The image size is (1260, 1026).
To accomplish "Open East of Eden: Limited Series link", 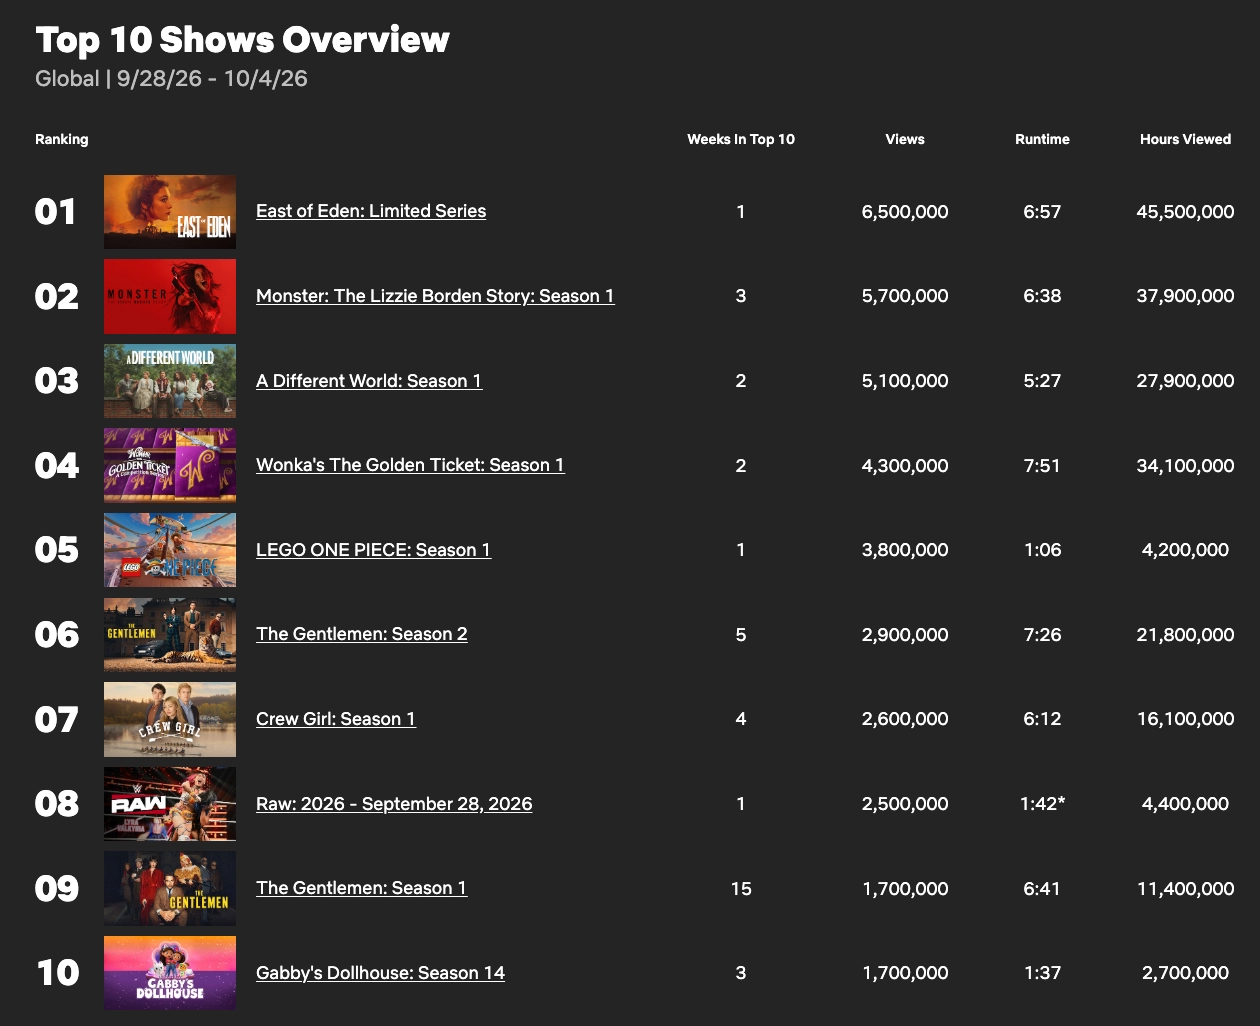I will [x=371, y=211].
